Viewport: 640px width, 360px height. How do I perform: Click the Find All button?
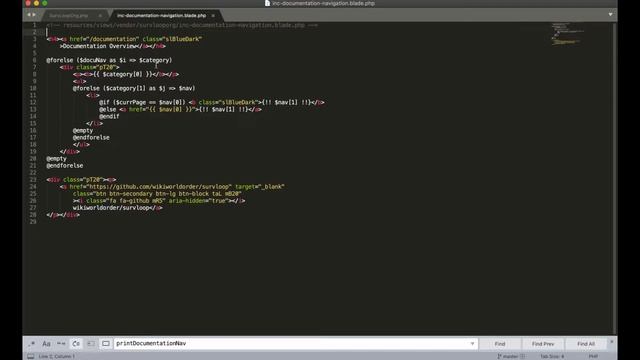tap(586, 344)
